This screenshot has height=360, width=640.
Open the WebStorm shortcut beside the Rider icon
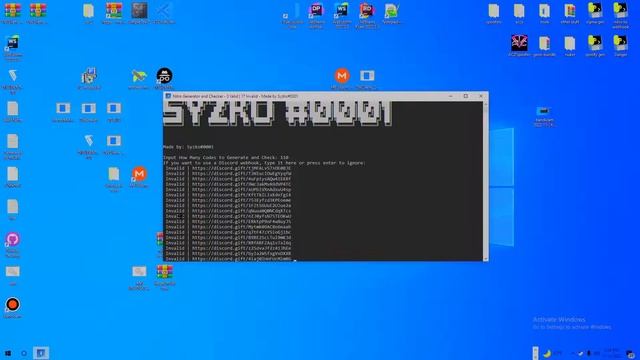[342, 10]
